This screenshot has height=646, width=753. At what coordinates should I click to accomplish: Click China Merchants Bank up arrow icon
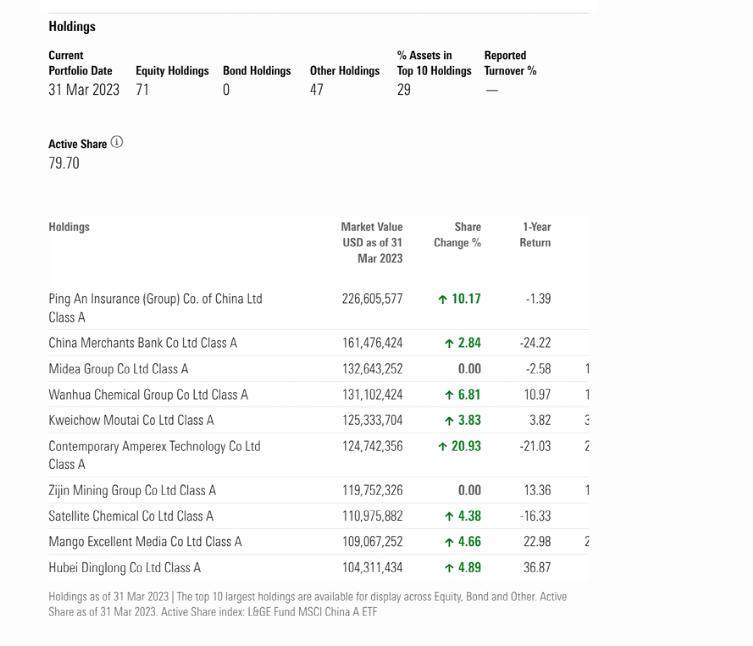coord(449,343)
